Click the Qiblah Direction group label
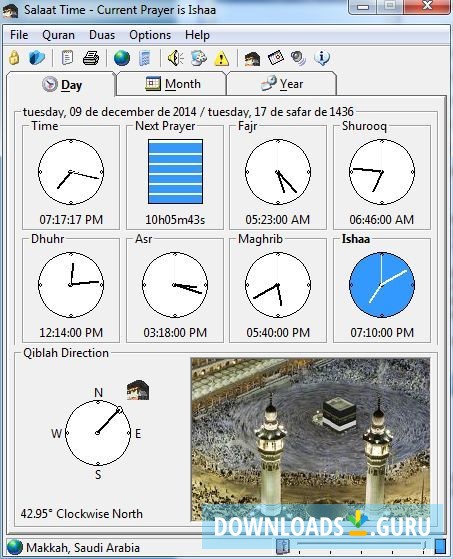Image resolution: width=453 pixels, height=559 pixels. (66, 353)
